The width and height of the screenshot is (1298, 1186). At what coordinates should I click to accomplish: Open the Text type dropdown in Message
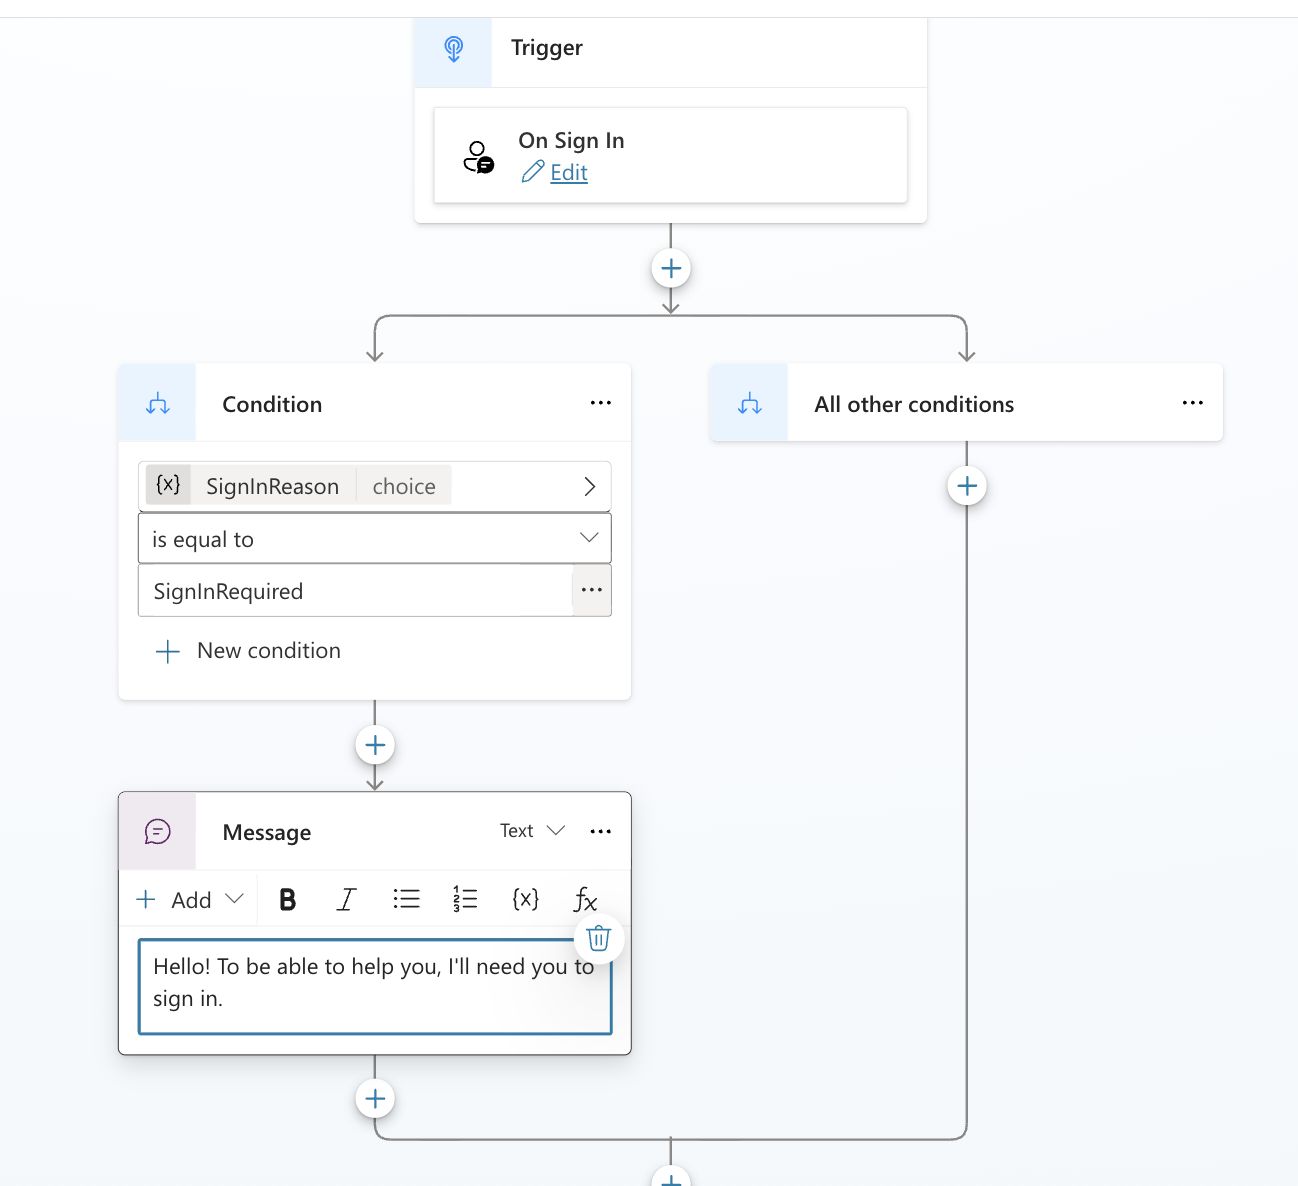point(533,831)
